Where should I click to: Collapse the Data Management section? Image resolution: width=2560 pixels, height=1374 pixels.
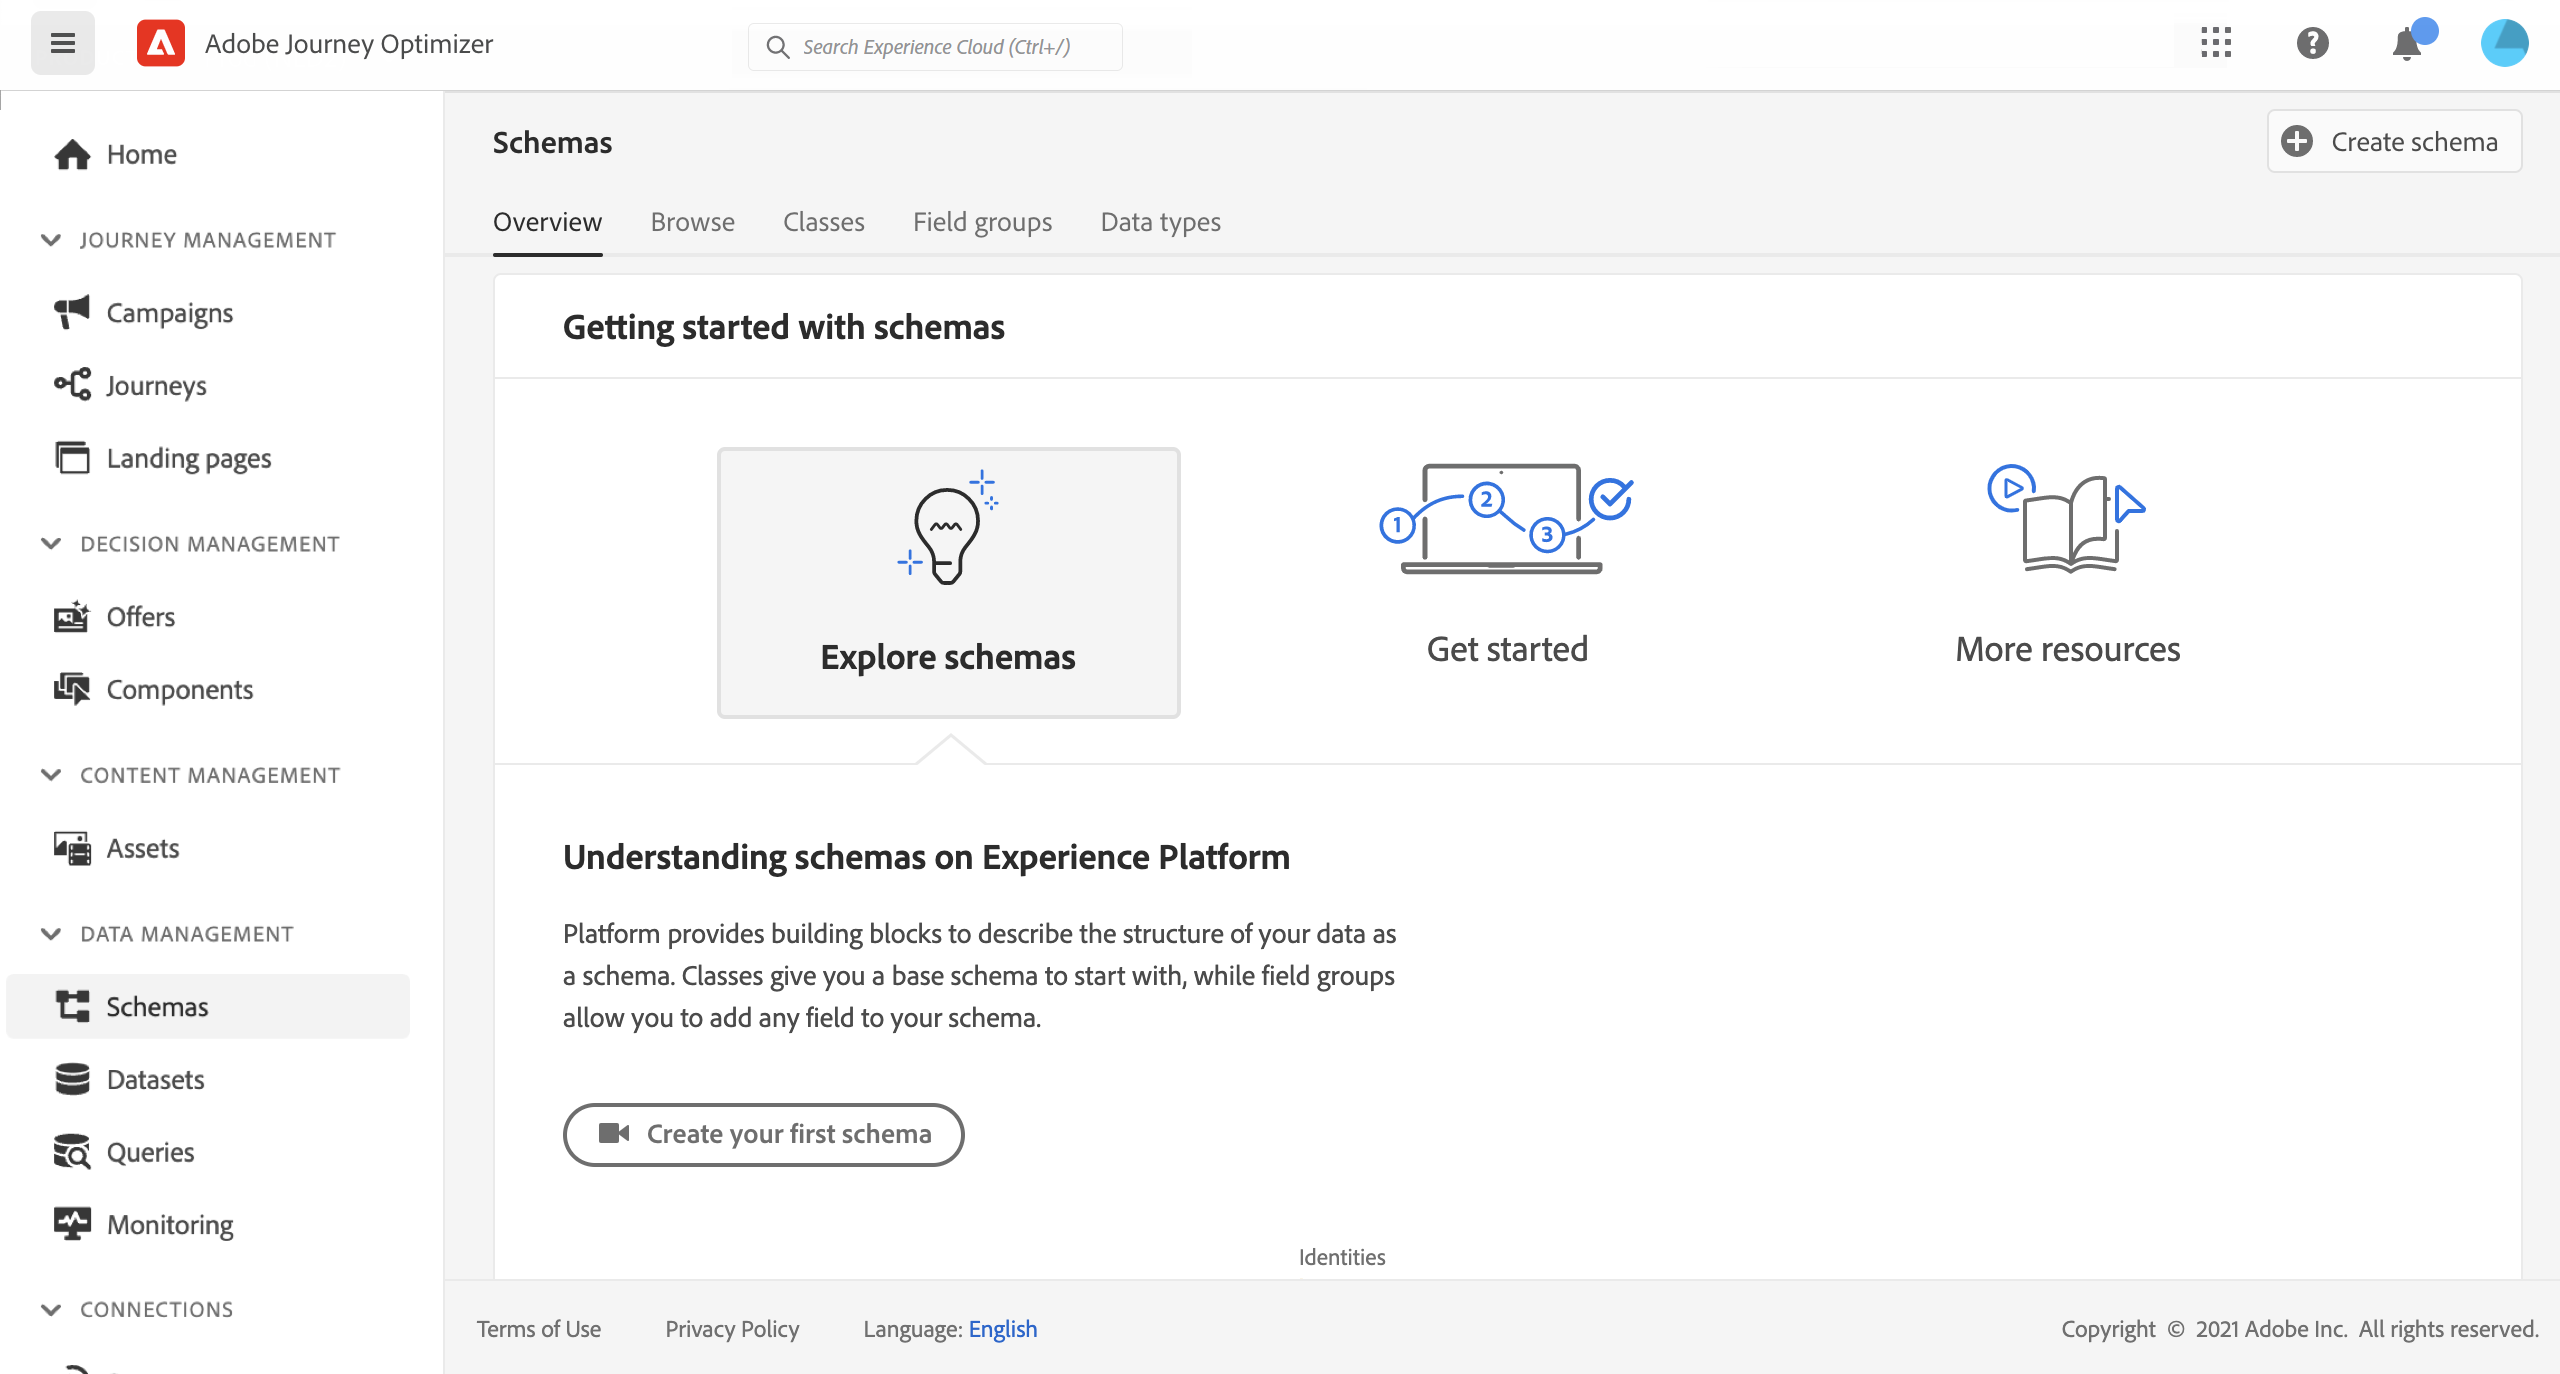point(52,934)
